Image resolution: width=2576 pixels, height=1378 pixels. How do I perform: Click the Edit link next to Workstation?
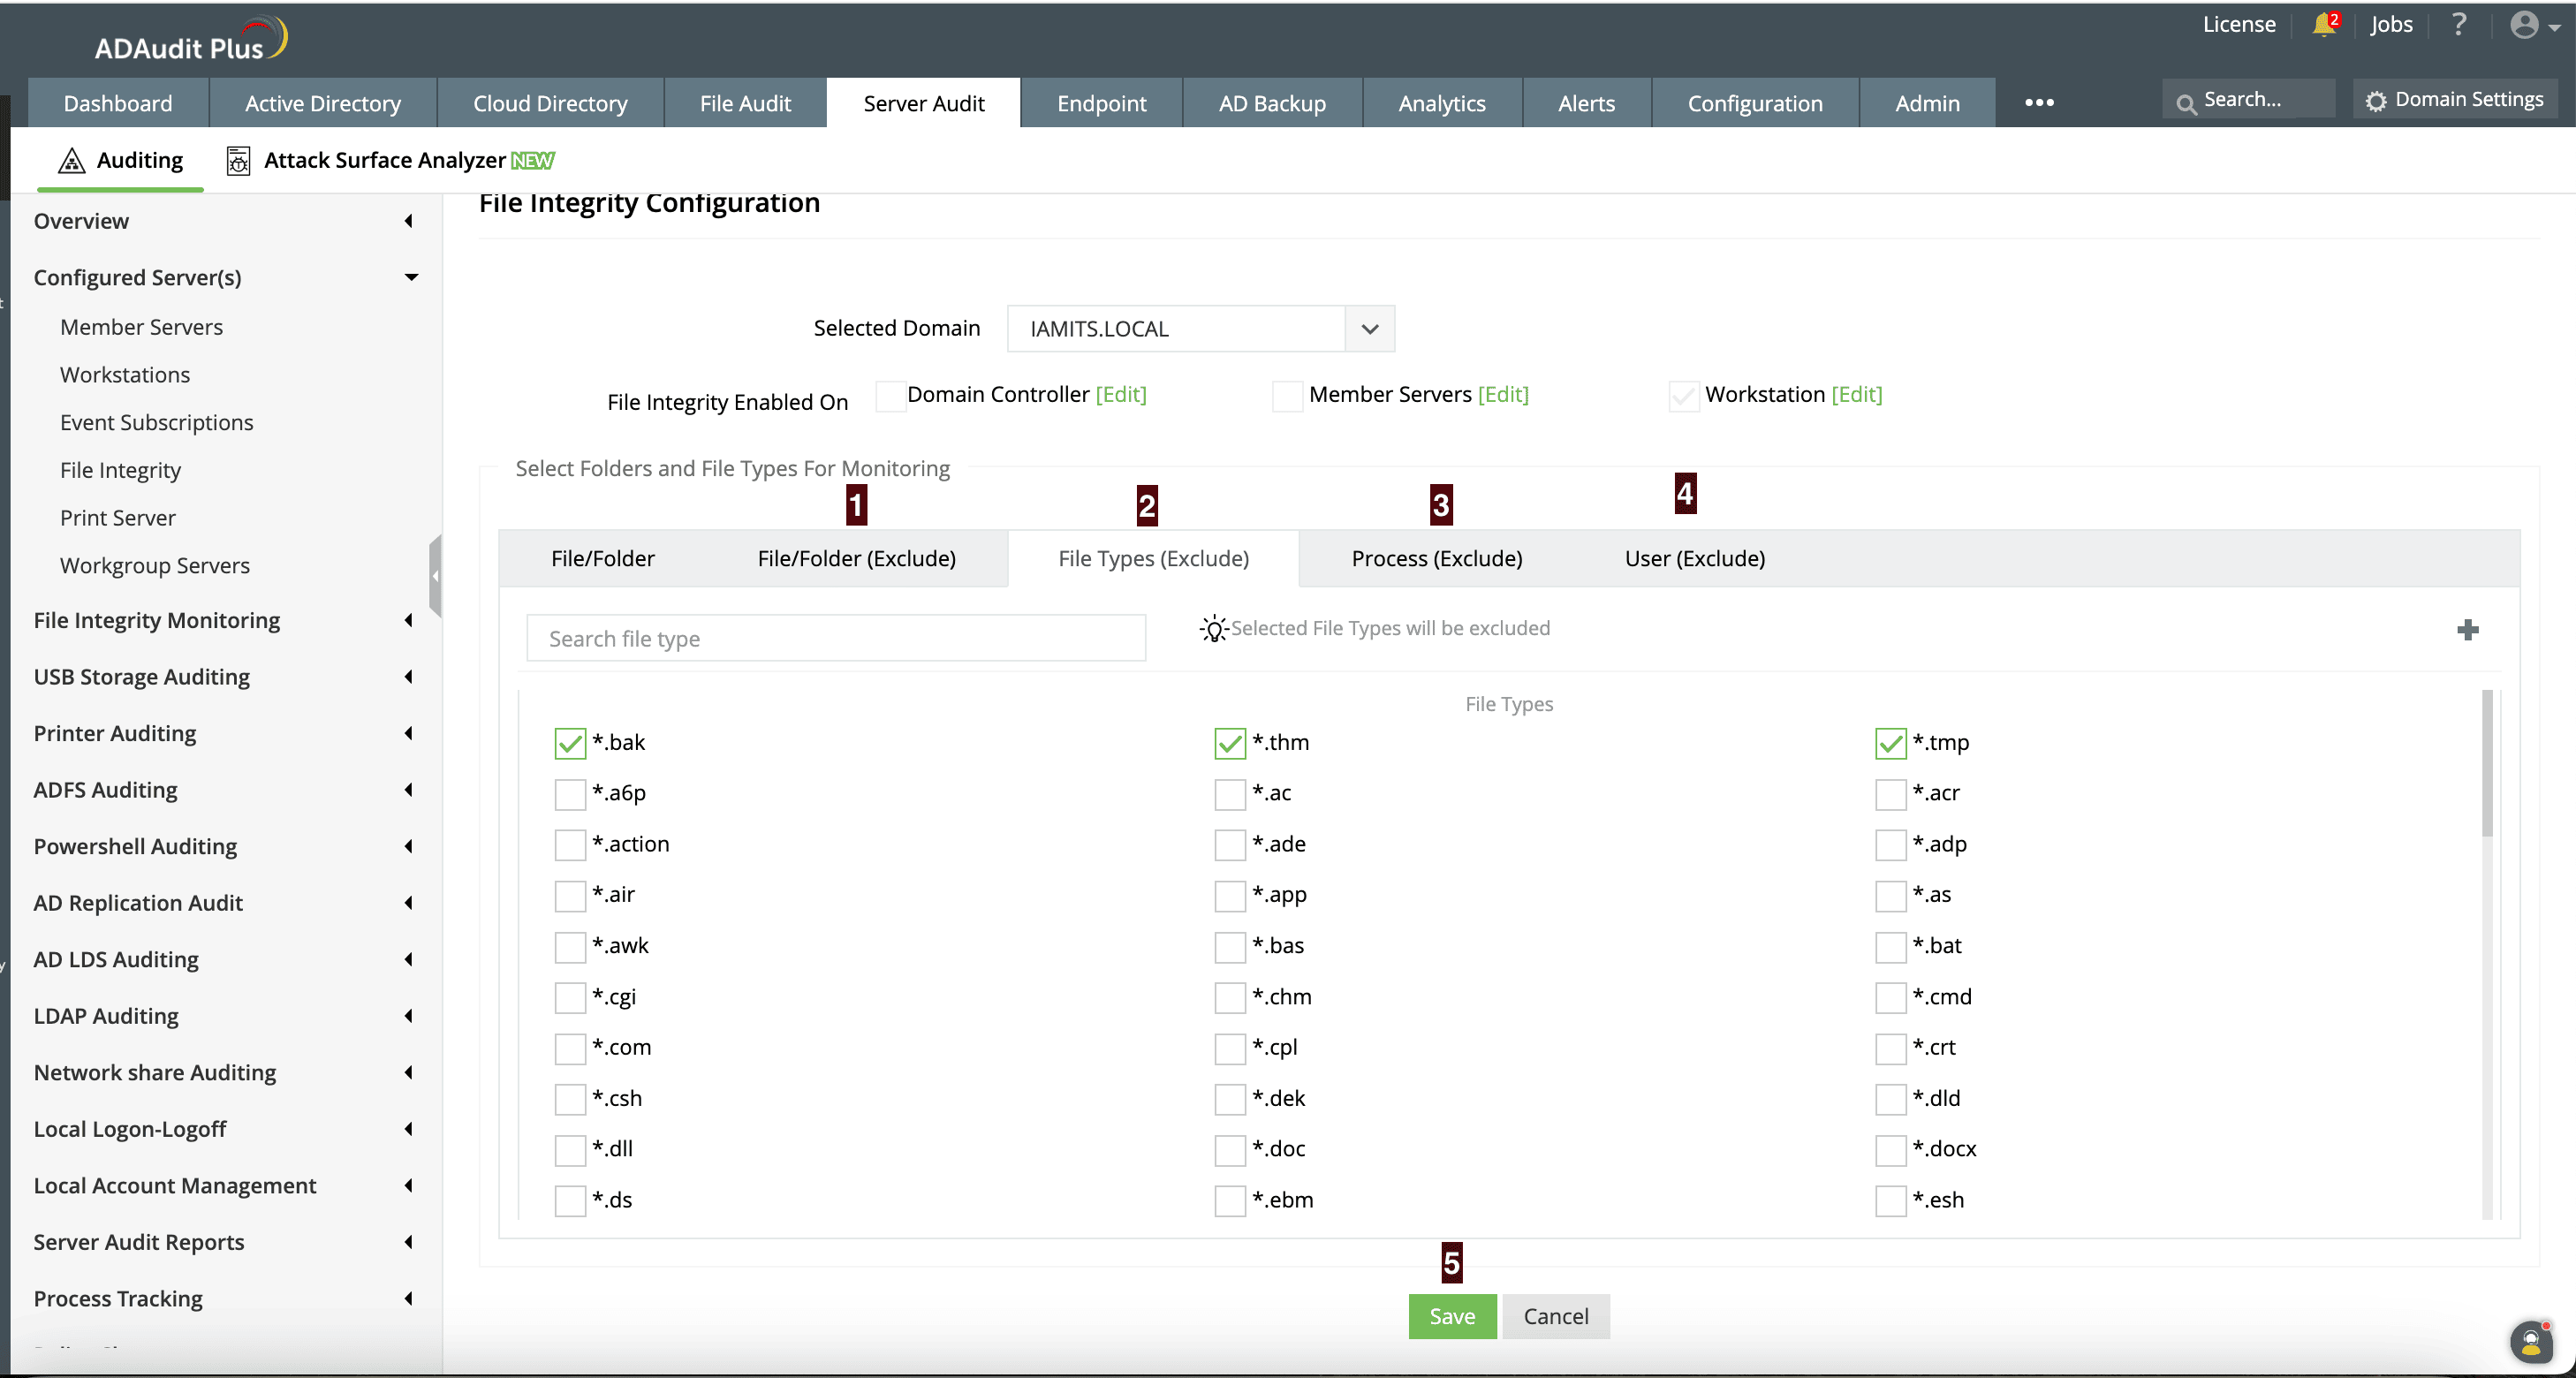(x=1856, y=394)
